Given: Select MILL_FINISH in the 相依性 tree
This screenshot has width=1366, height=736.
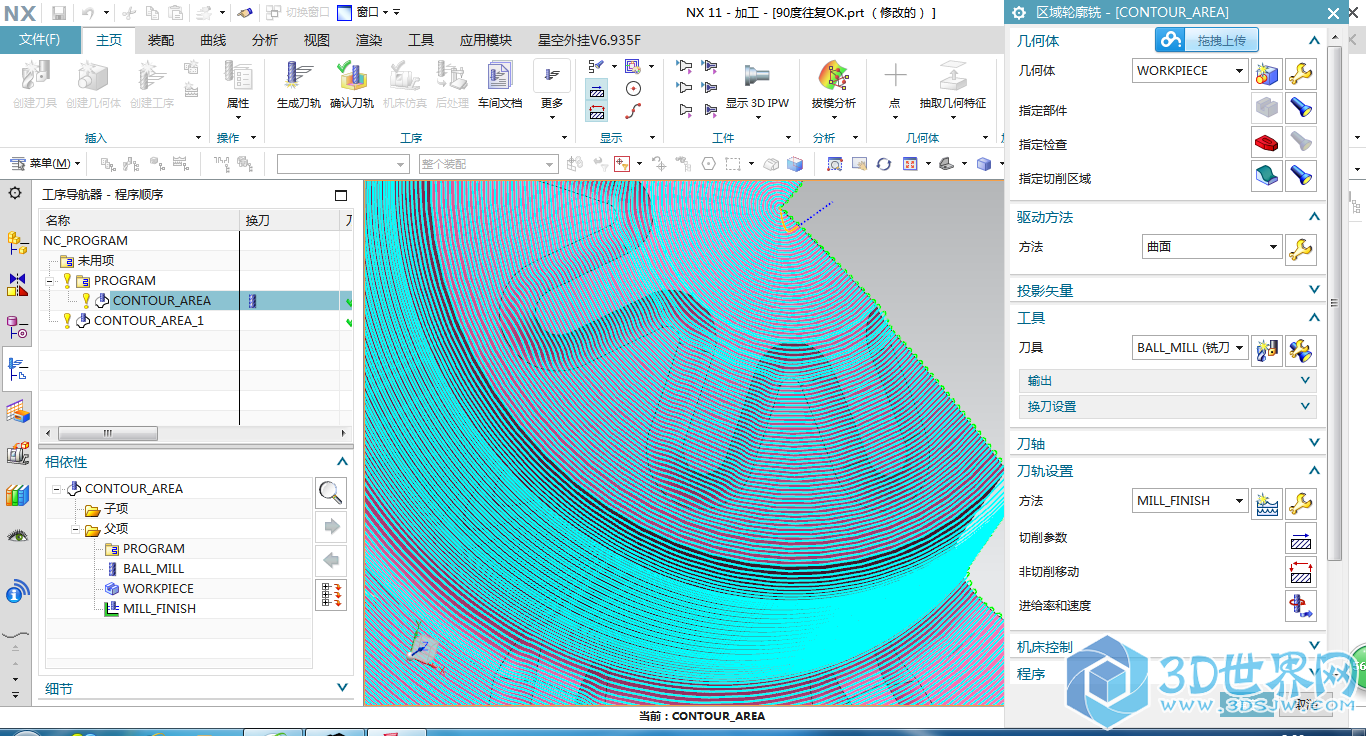Looking at the screenshot, I should [x=159, y=608].
